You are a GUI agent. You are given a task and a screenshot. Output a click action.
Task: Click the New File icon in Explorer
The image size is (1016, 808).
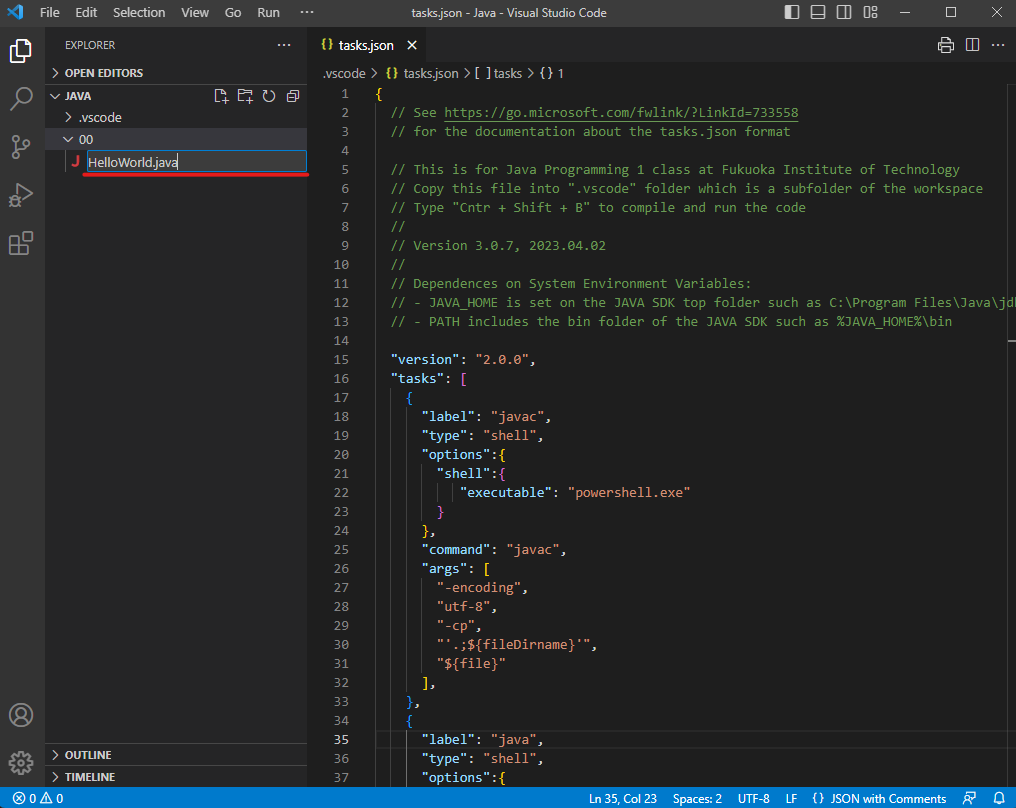(222, 96)
